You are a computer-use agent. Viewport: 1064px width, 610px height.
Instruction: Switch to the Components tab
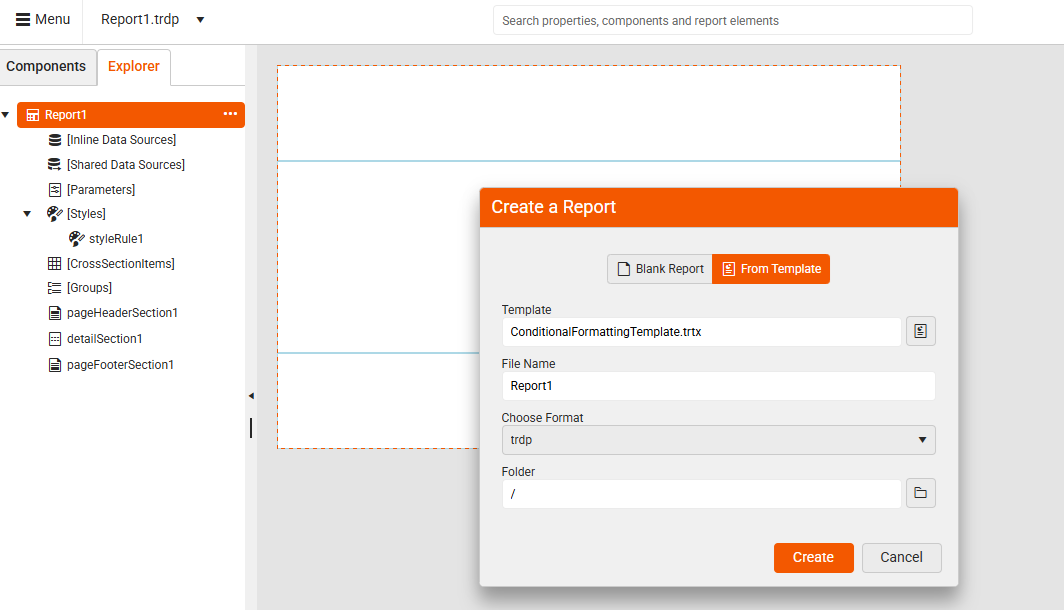(x=47, y=66)
